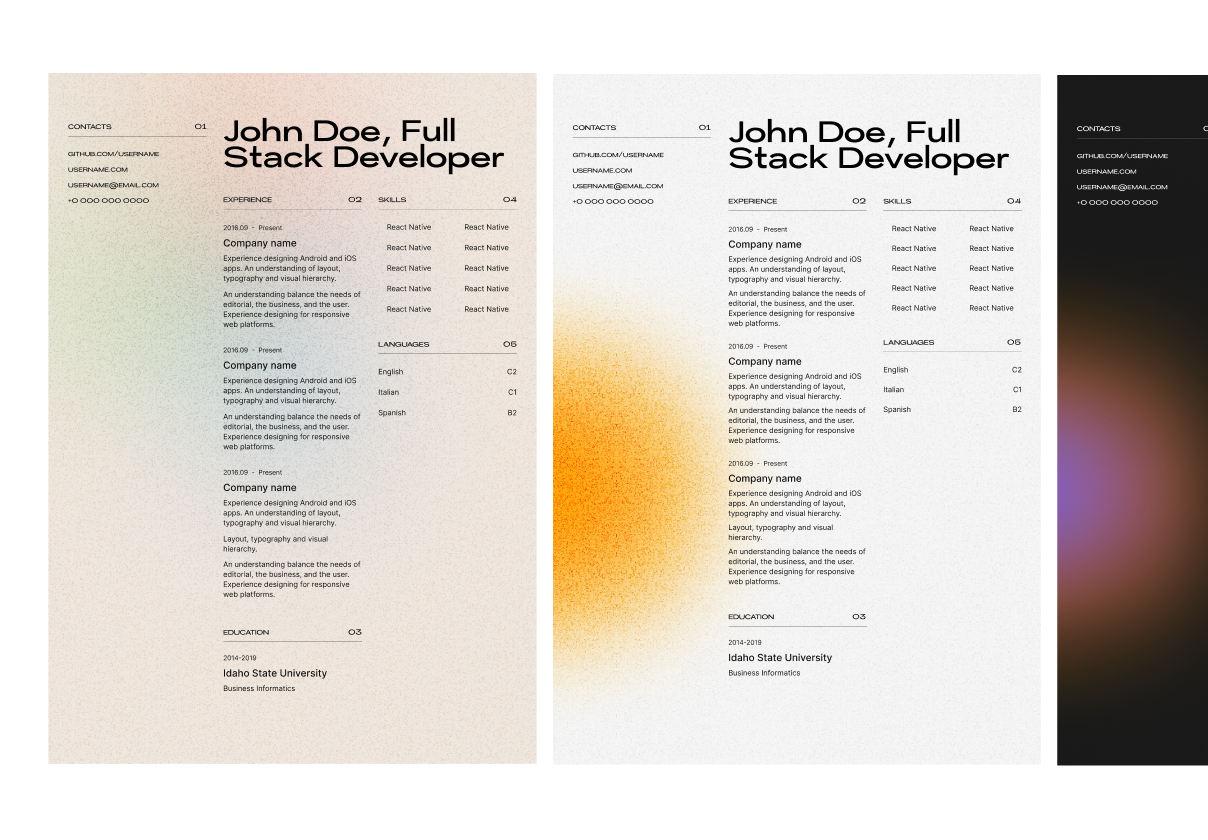The height and width of the screenshot is (840, 1208).
Task: Click the 'John Doe, Full Stack Developer' title on beige resume
Action: click(363, 144)
